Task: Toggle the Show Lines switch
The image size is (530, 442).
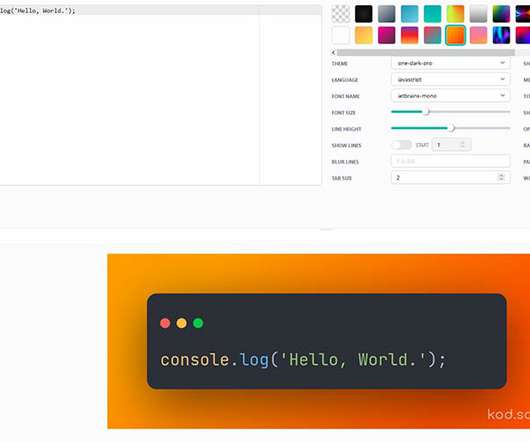Action: 402,145
